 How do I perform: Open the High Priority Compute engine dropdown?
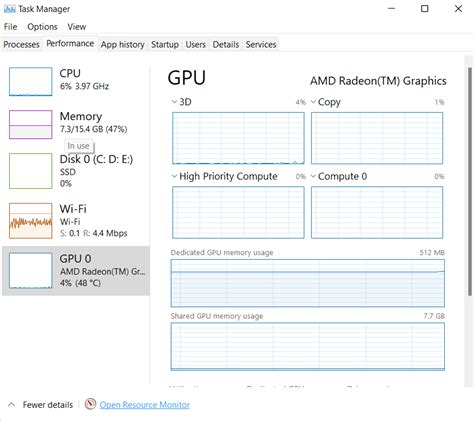(x=174, y=176)
